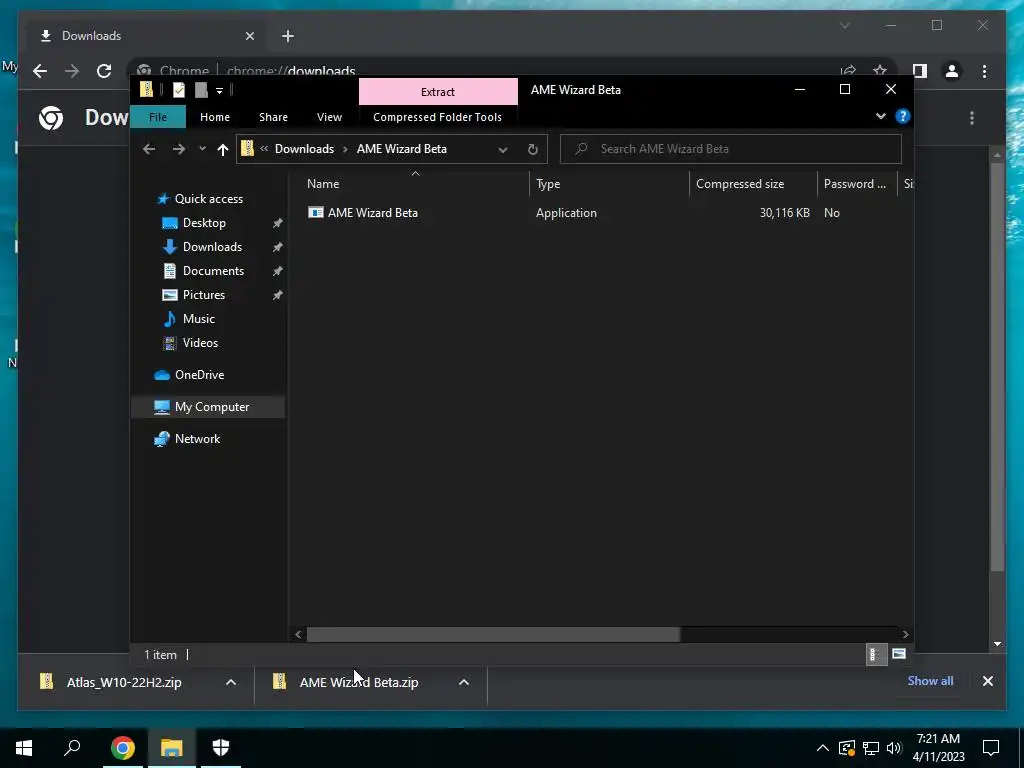Open Chrome profile icon
The width and height of the screenshot is (1024, 768).
coord(952,71)
